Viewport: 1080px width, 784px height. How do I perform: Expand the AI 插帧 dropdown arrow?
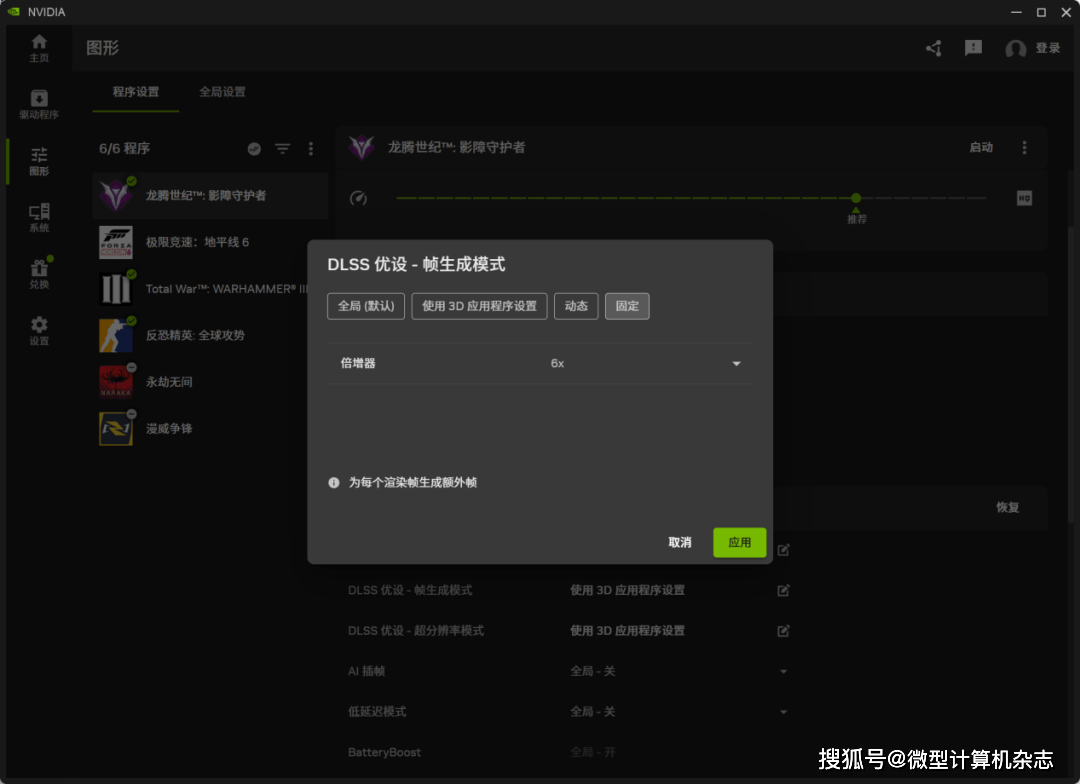point(783,672)
